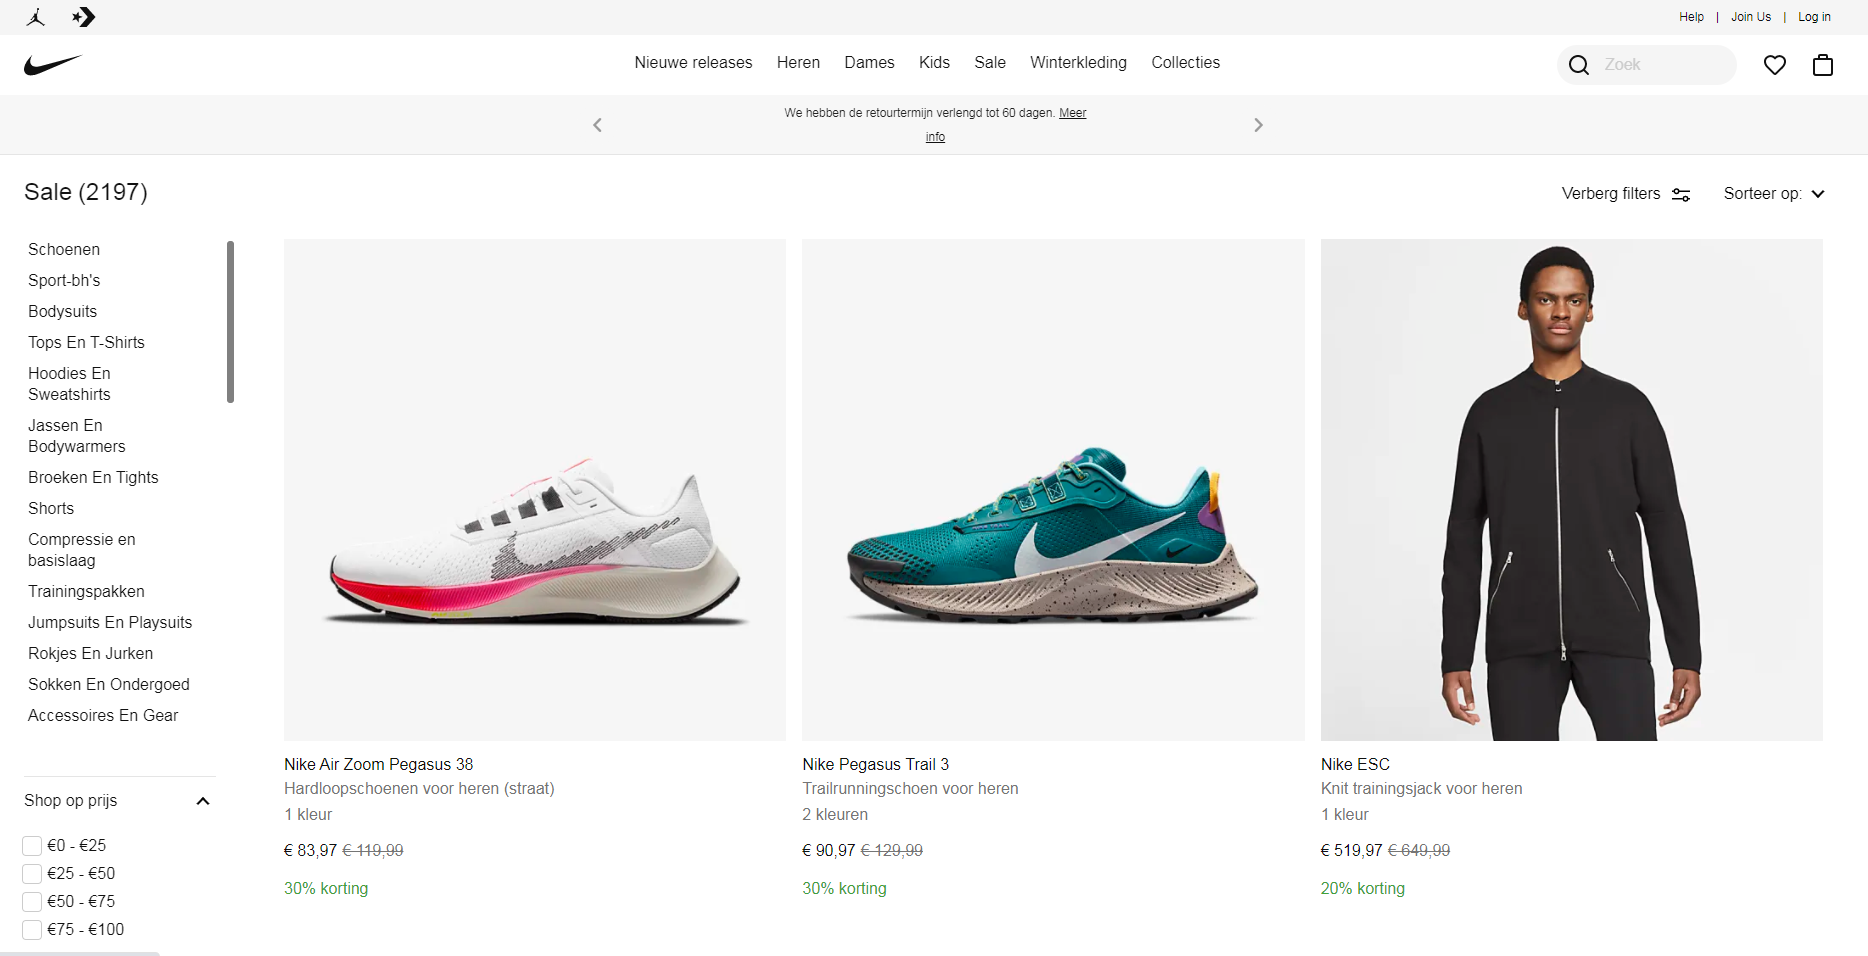Open the Converse brand logo link

84,17
